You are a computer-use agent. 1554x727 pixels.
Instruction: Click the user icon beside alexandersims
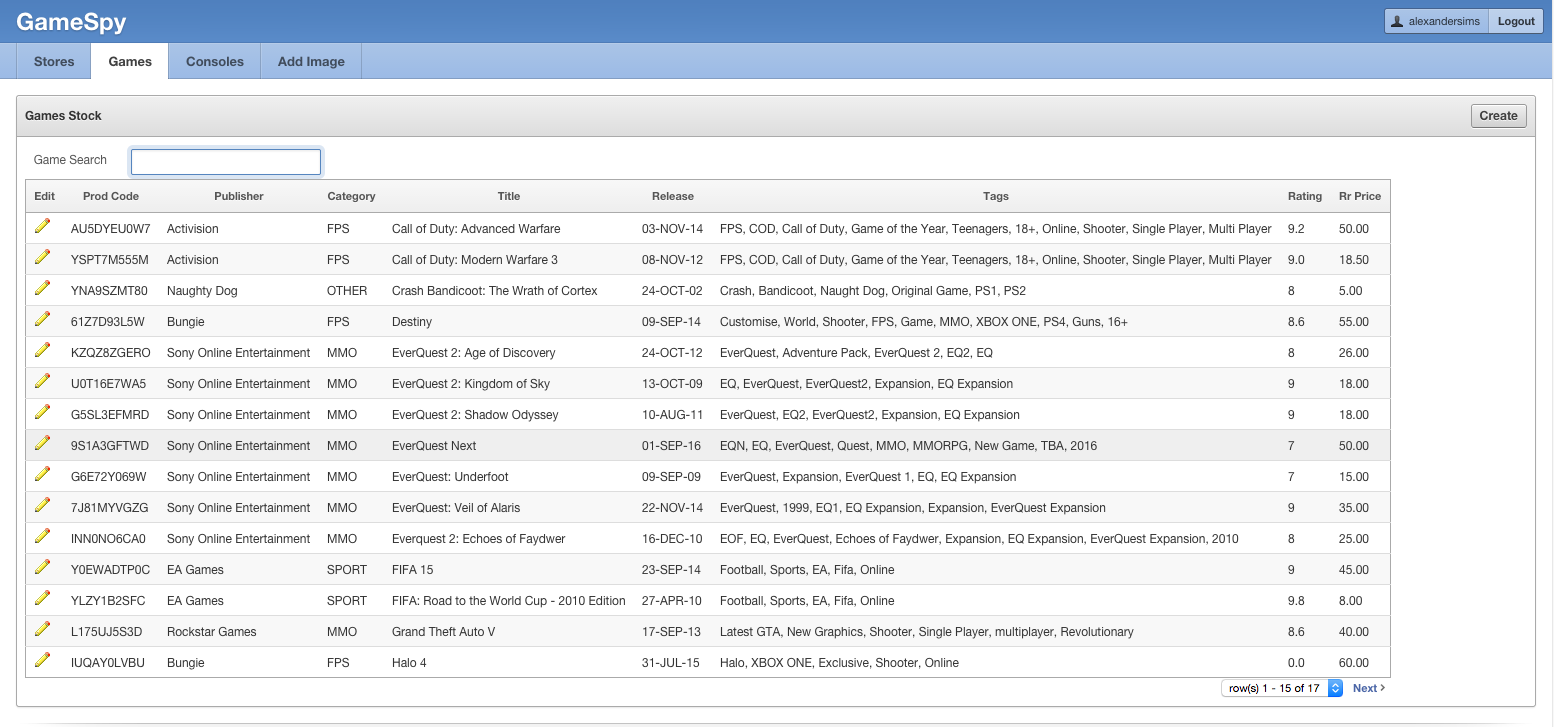(1397, 21)
